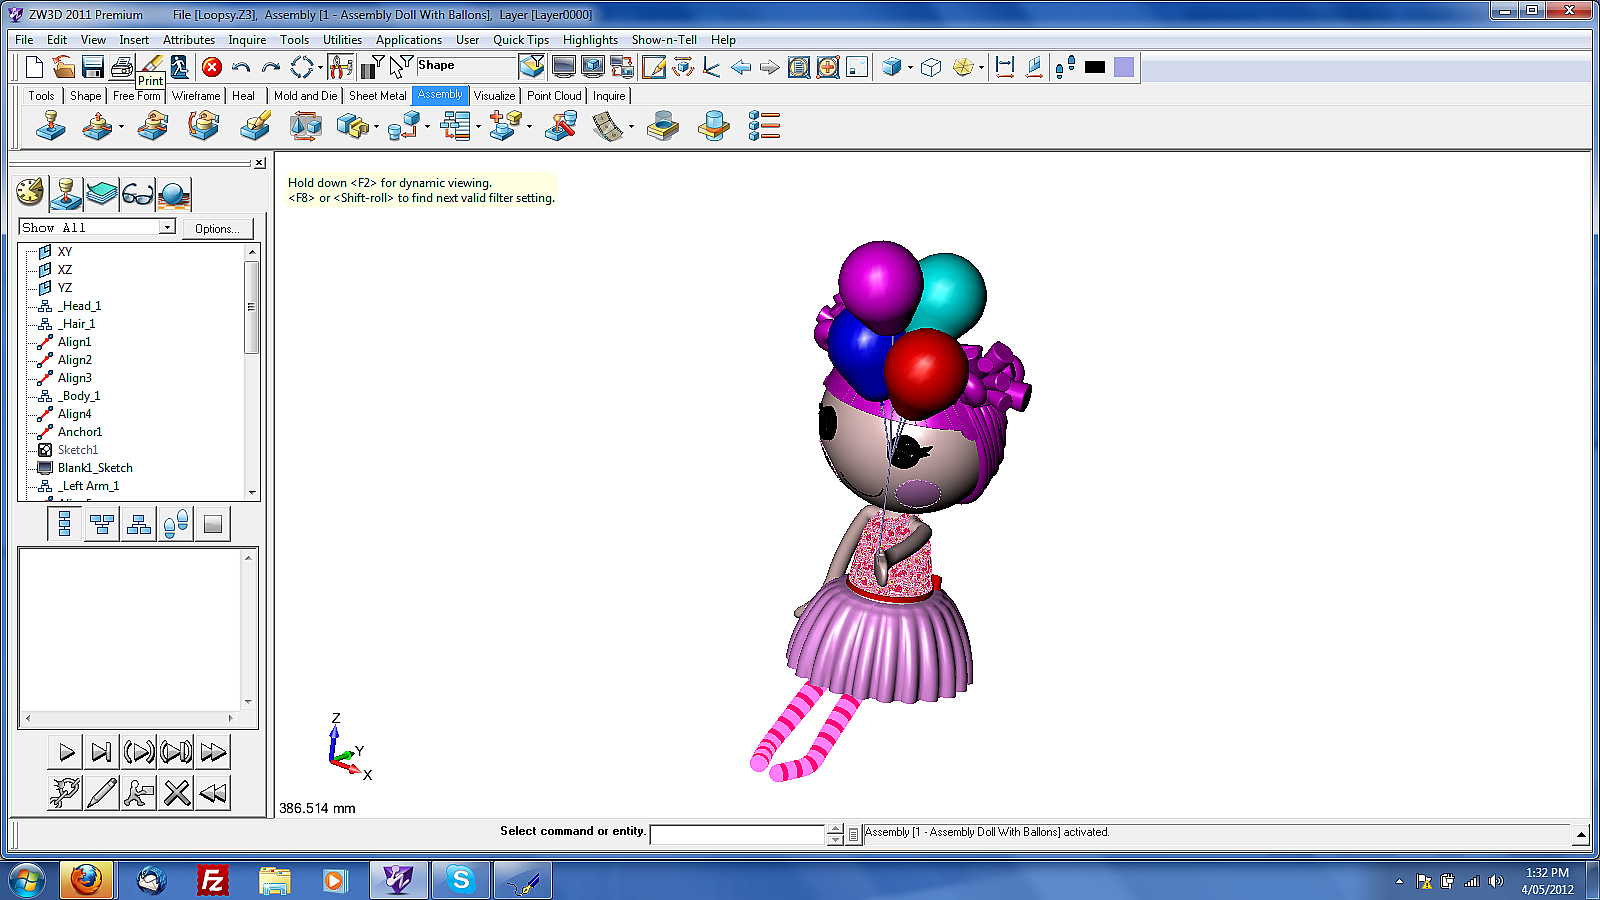Select _Body_1 in the history tree

point(79,396)
